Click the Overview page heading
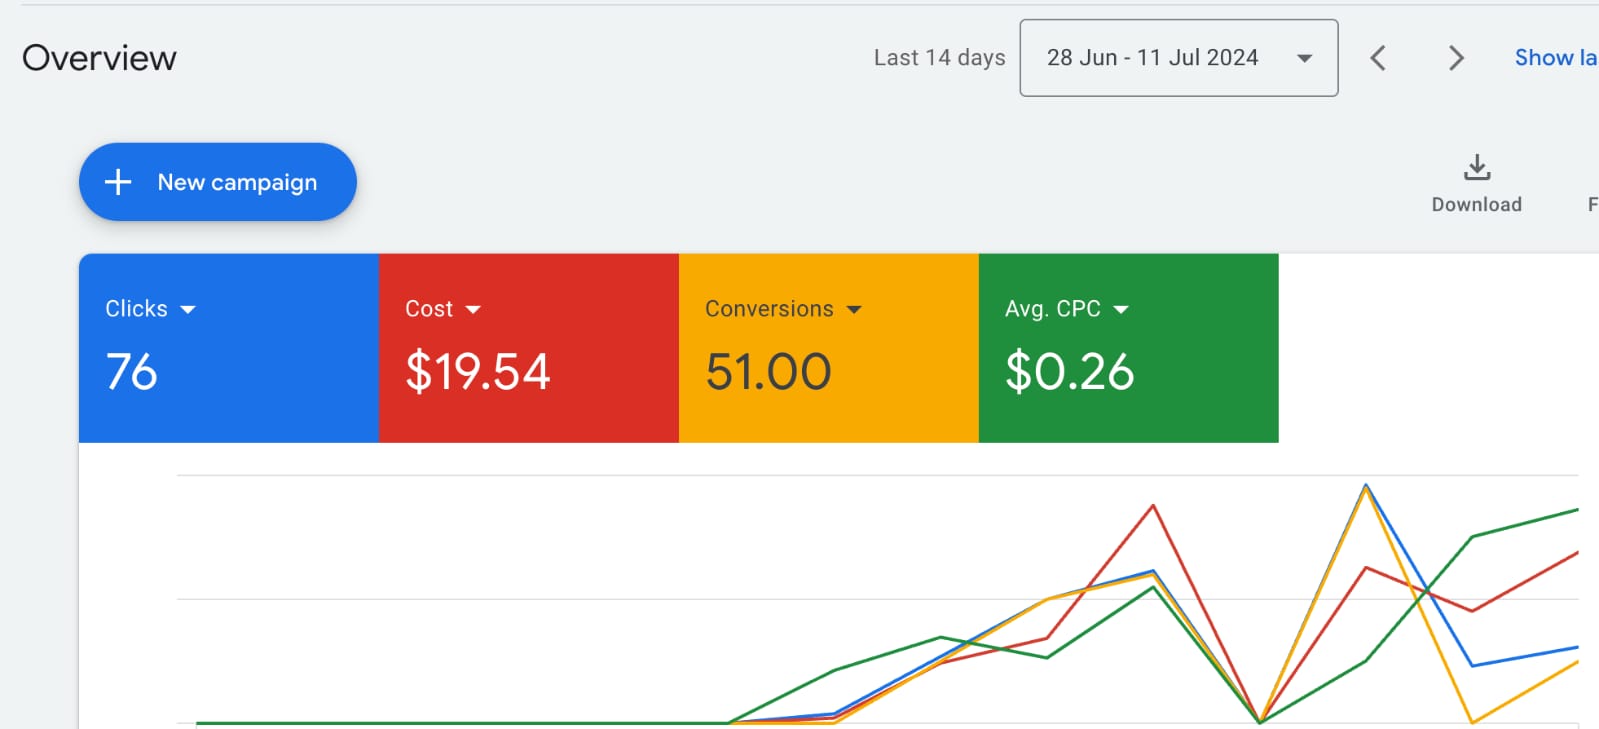Viewport: 1599px width, 729px height. click(x=99, y=58)
